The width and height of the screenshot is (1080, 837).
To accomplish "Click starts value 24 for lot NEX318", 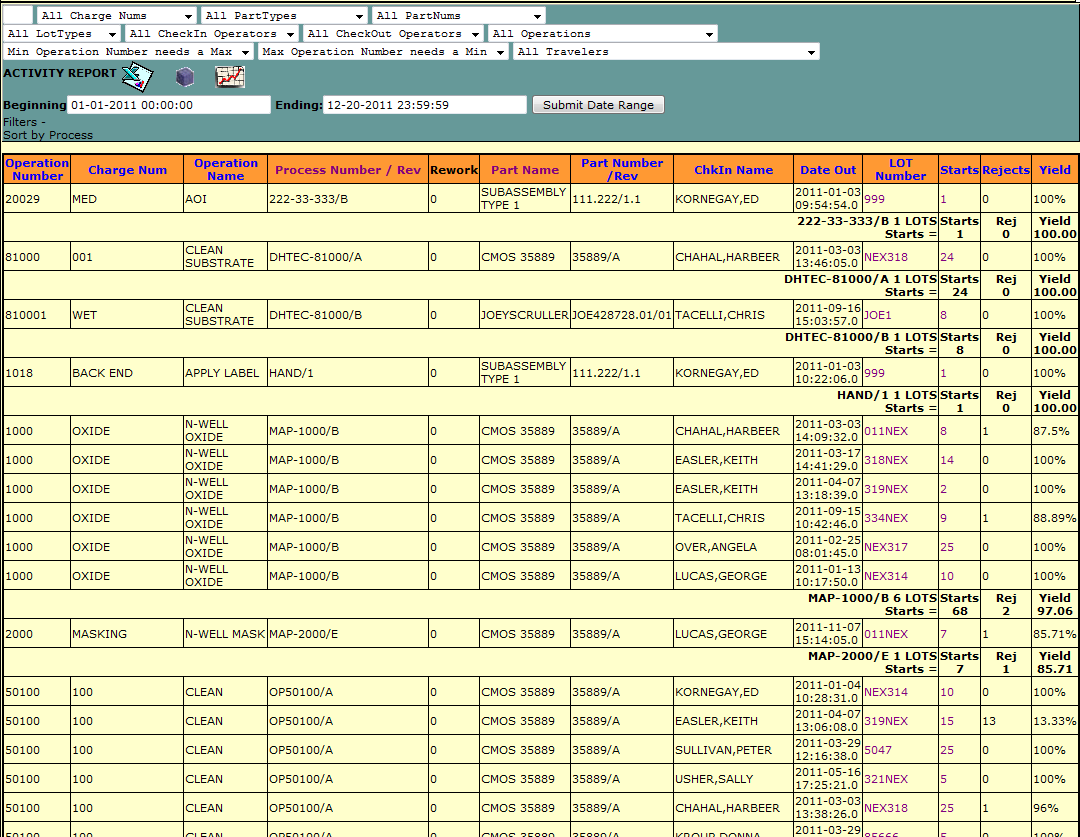I will coord(947,257).
